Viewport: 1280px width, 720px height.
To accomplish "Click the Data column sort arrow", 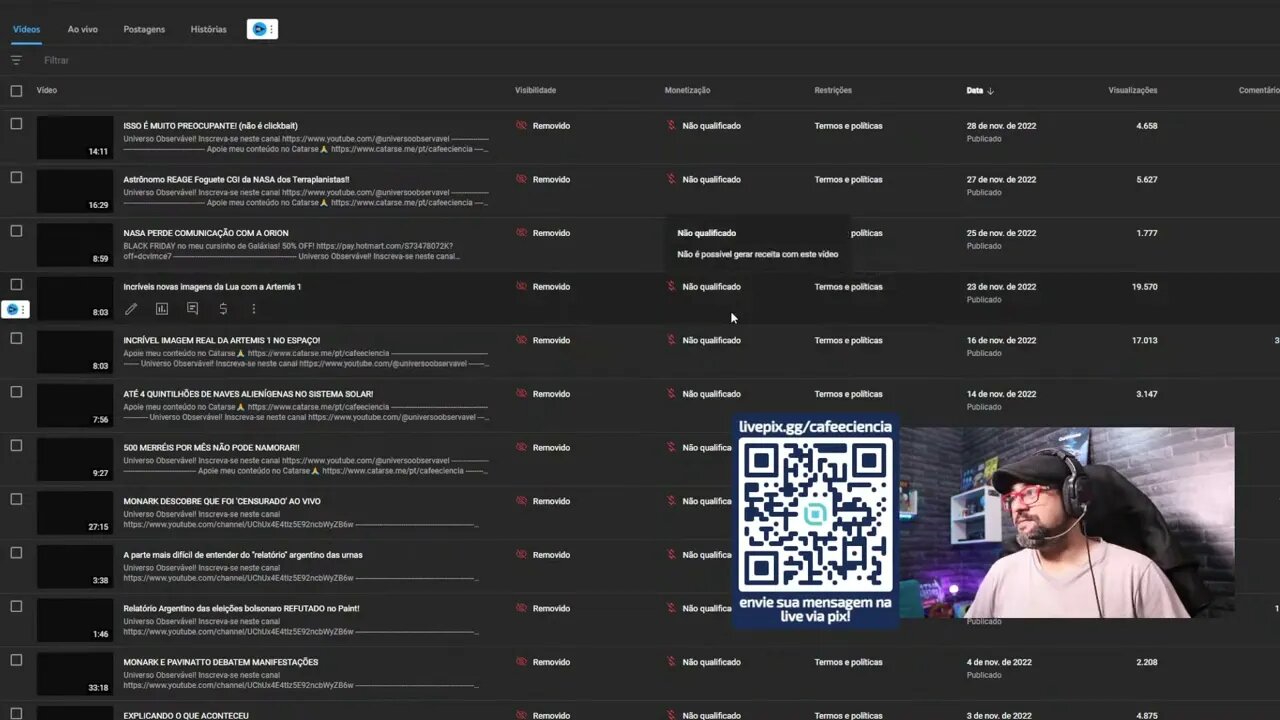I will [x=990, y=91].
